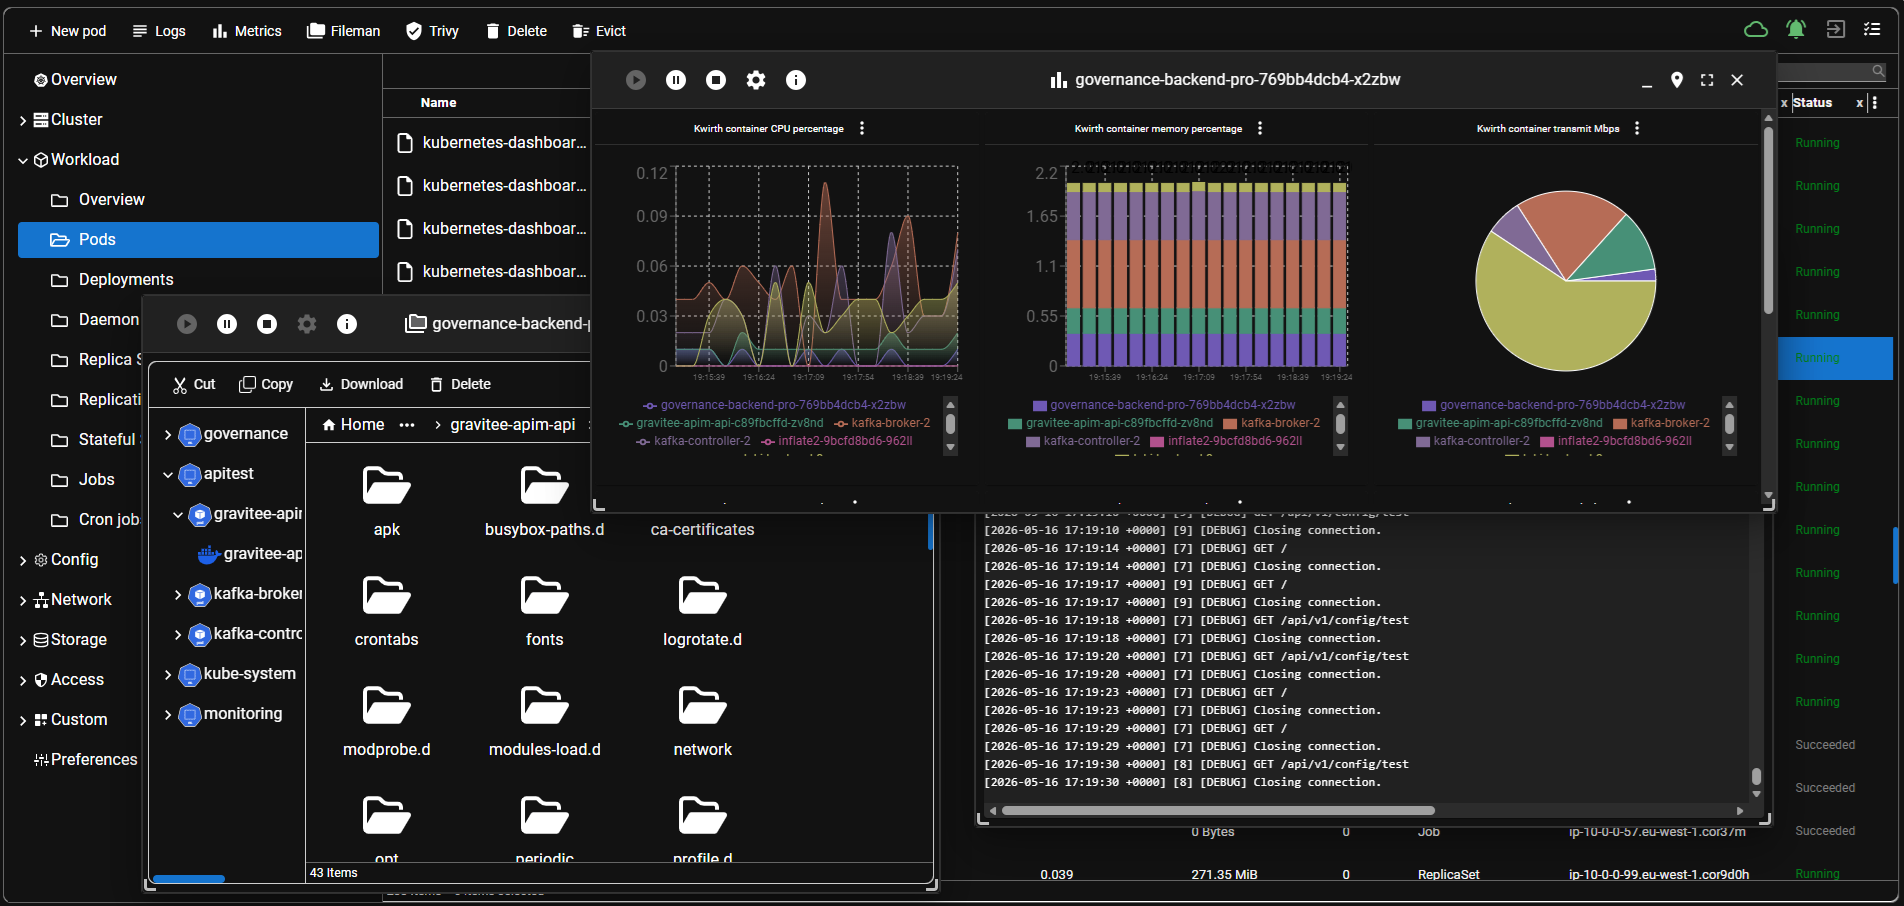Pause the Fileman window stream

point(227,324)
